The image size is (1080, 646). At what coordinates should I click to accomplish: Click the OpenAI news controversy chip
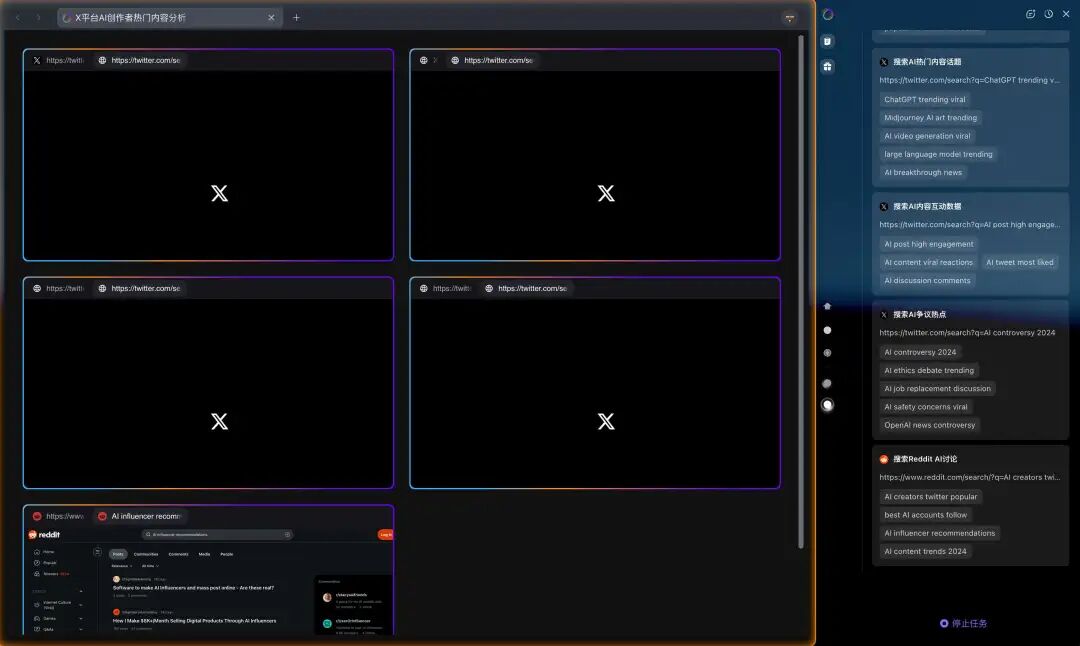coord(929,425)
